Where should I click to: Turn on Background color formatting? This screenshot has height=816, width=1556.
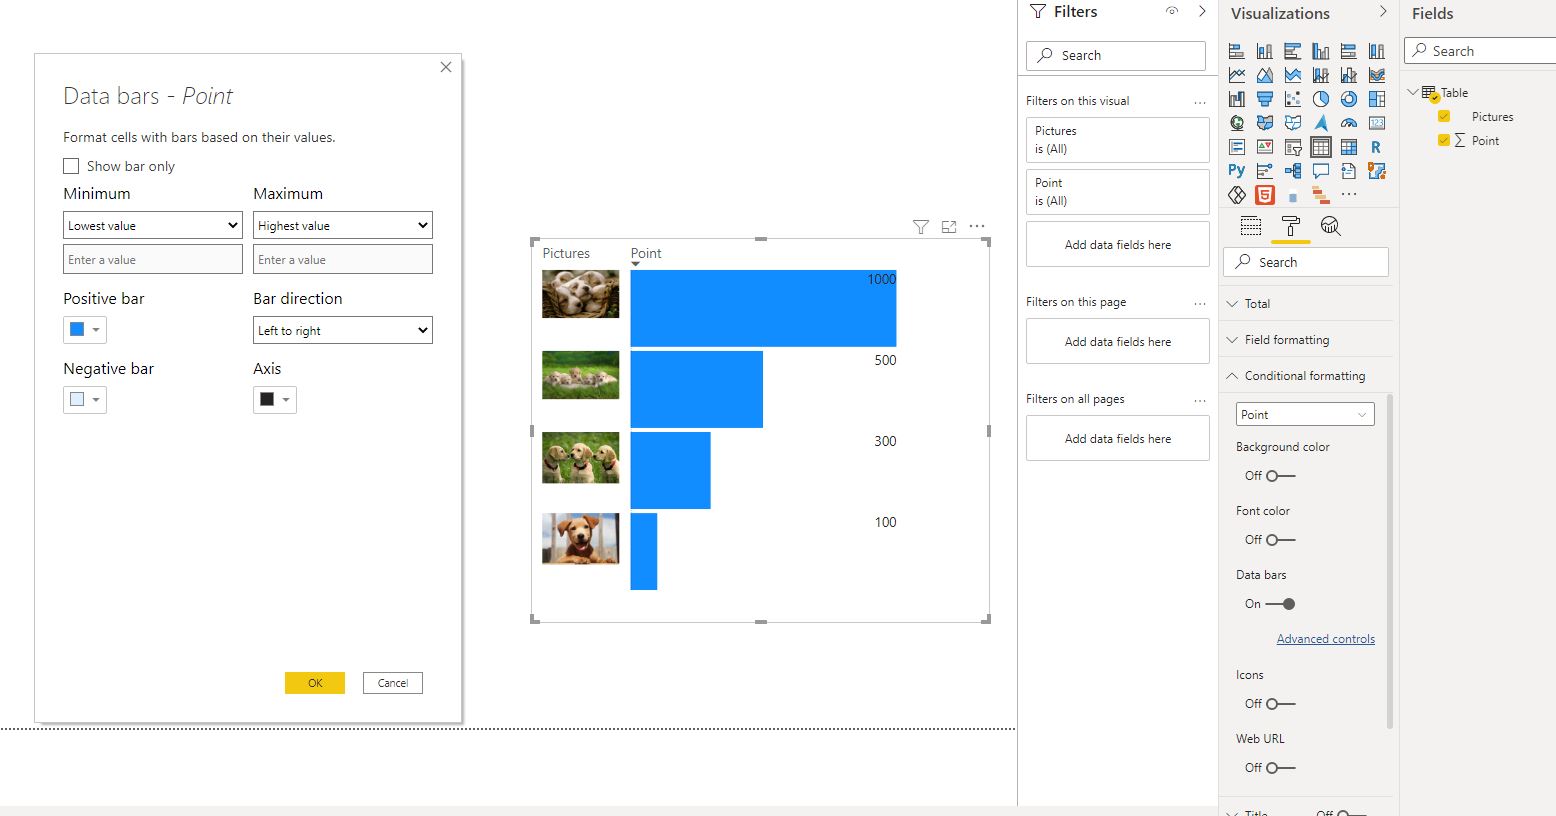pos(1280,476)
